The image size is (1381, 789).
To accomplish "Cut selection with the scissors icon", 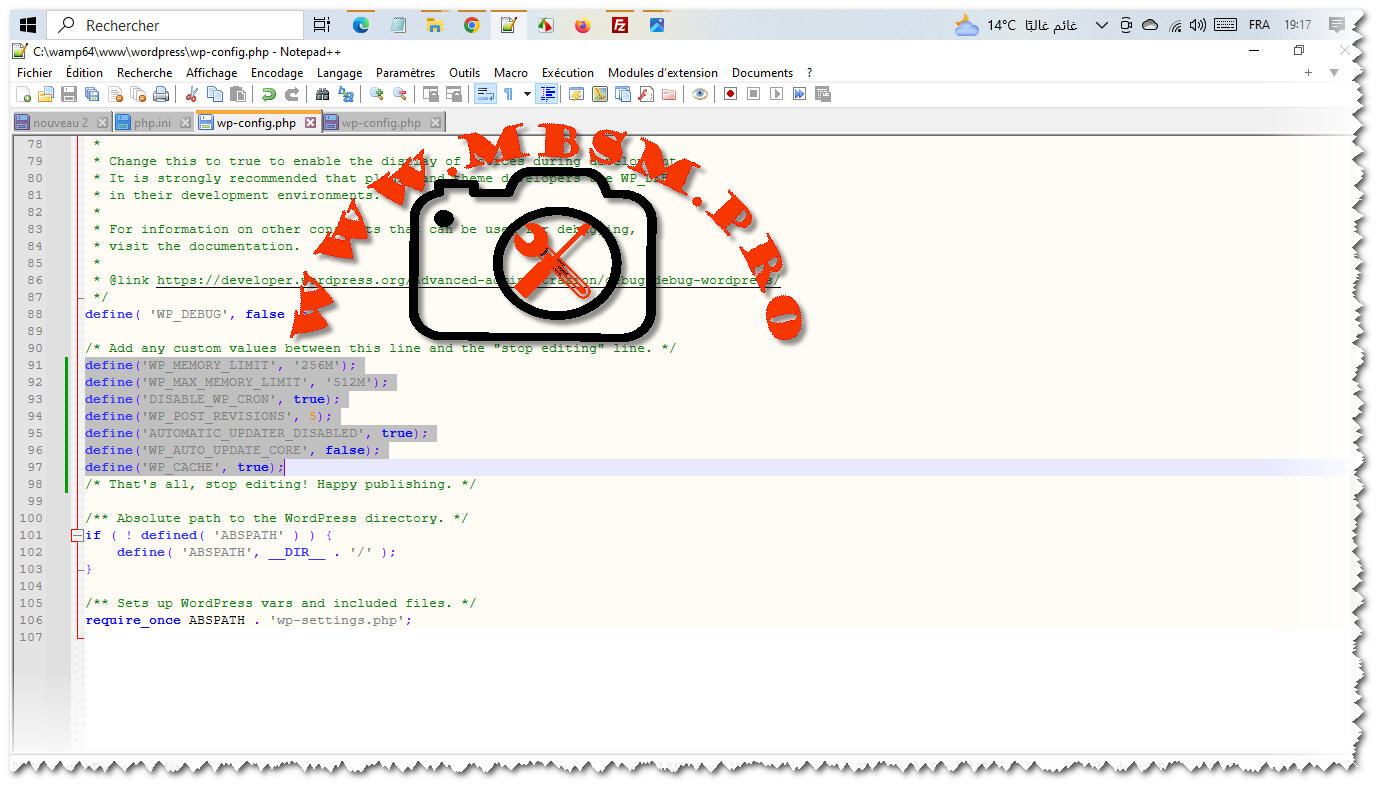I will point(191,94).
